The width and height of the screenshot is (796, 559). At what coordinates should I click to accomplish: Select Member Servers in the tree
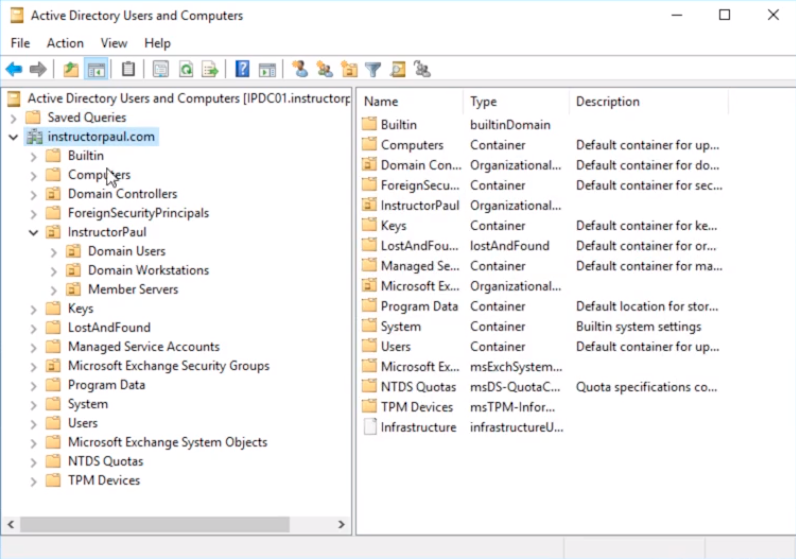click(132, 289)
